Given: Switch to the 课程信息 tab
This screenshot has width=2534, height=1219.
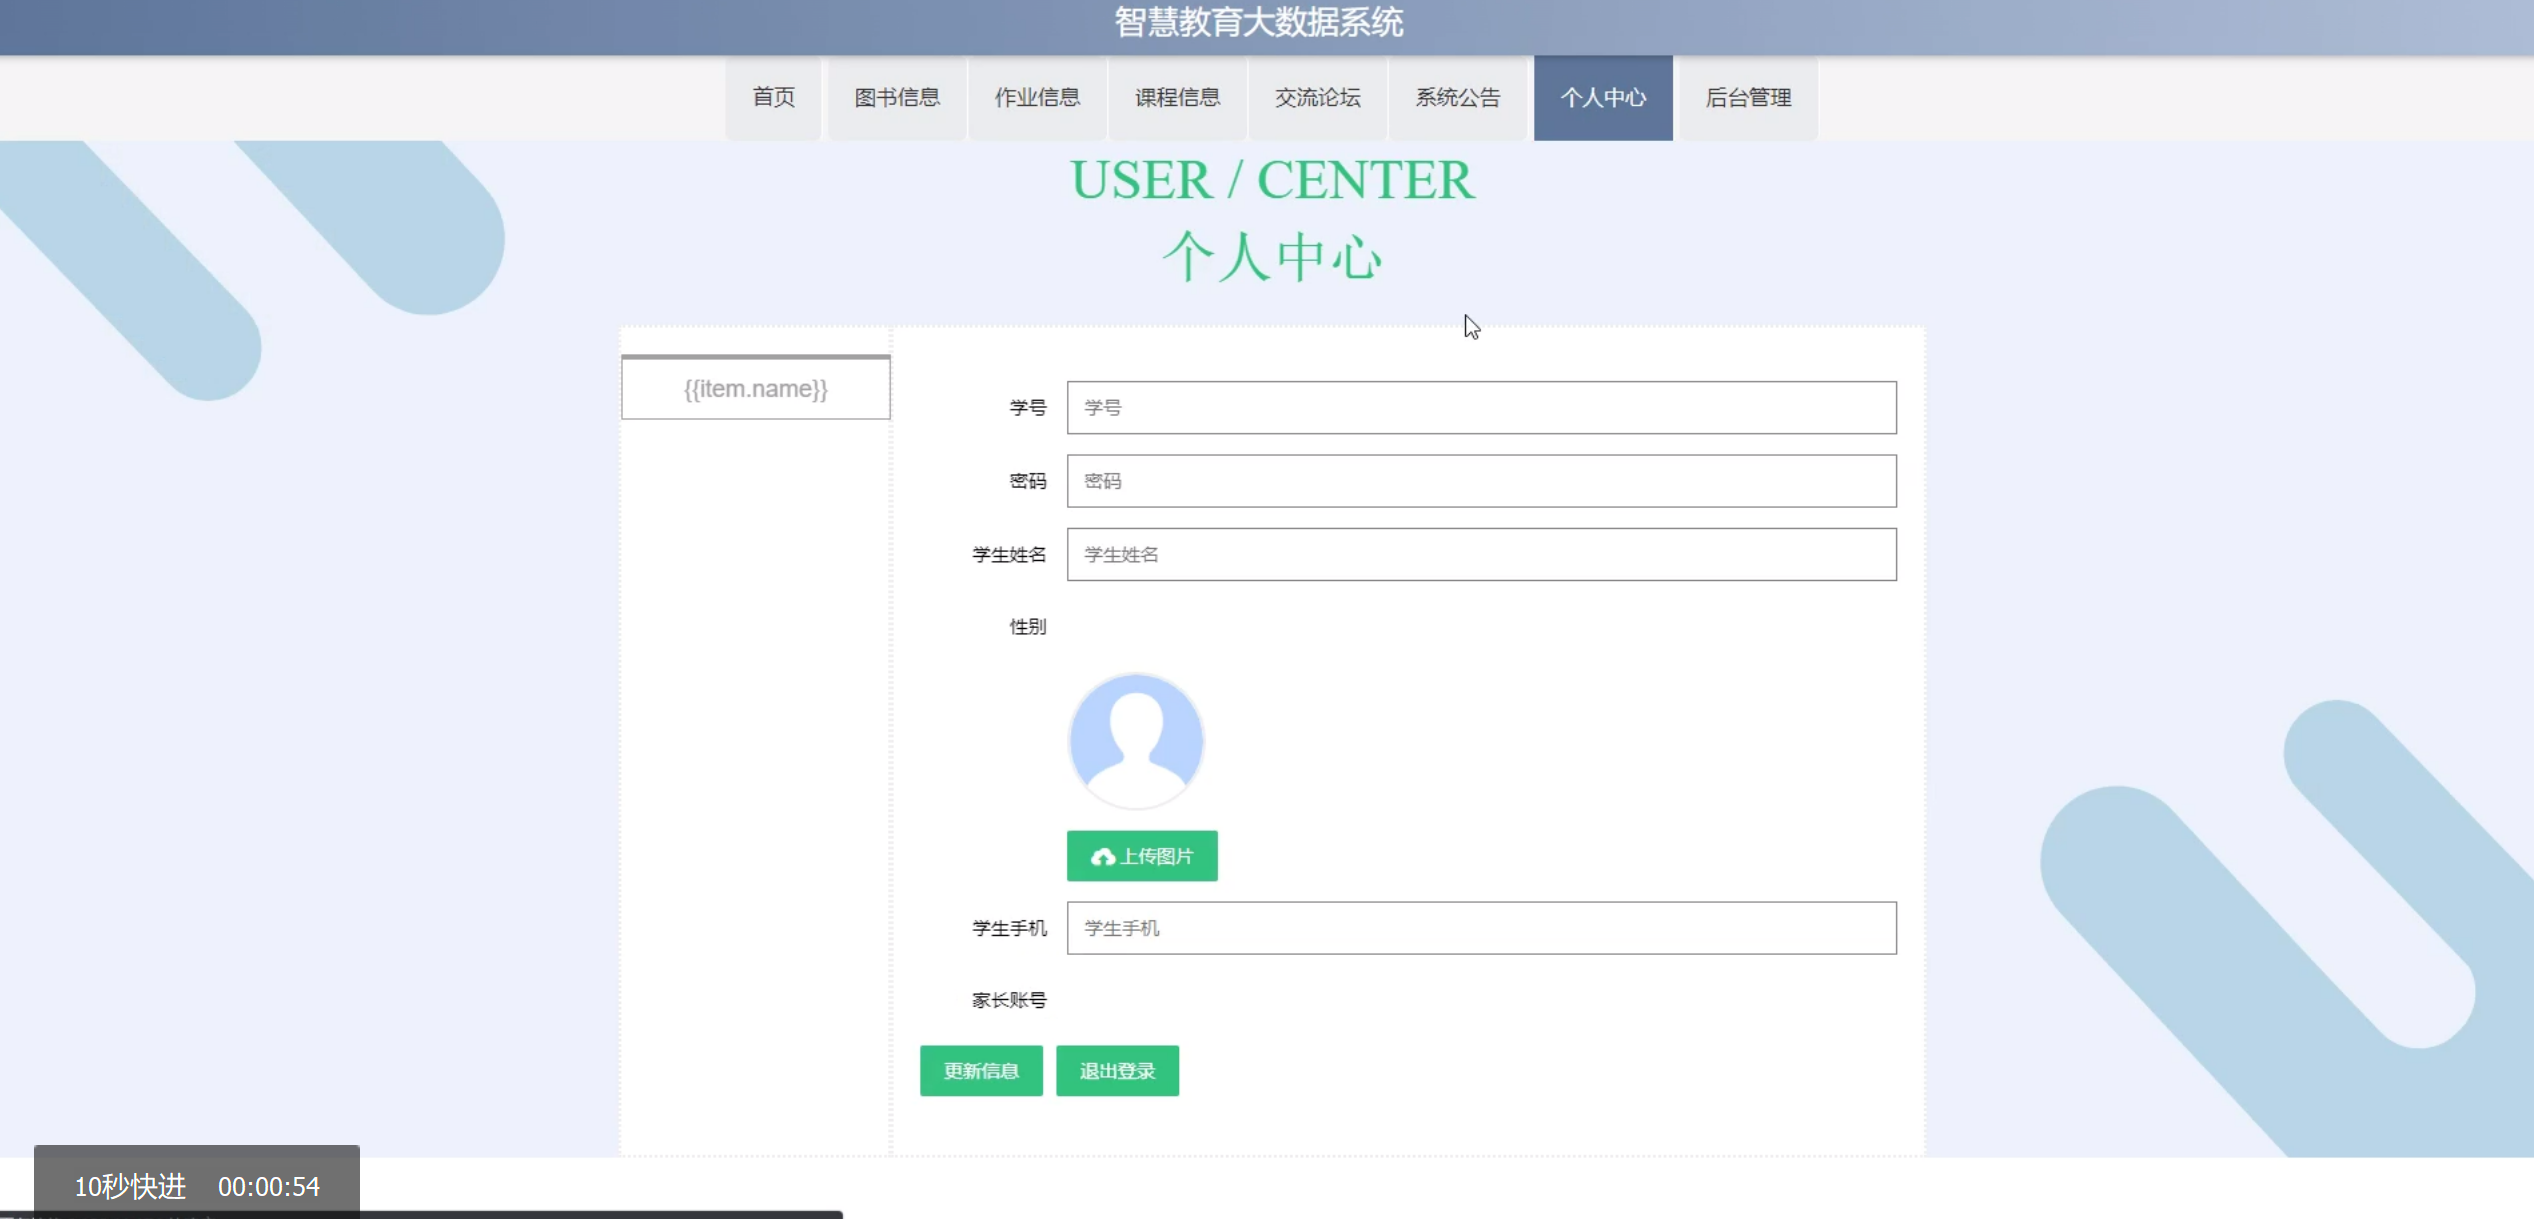Looking at the screenshot, I should (1177, 97).
